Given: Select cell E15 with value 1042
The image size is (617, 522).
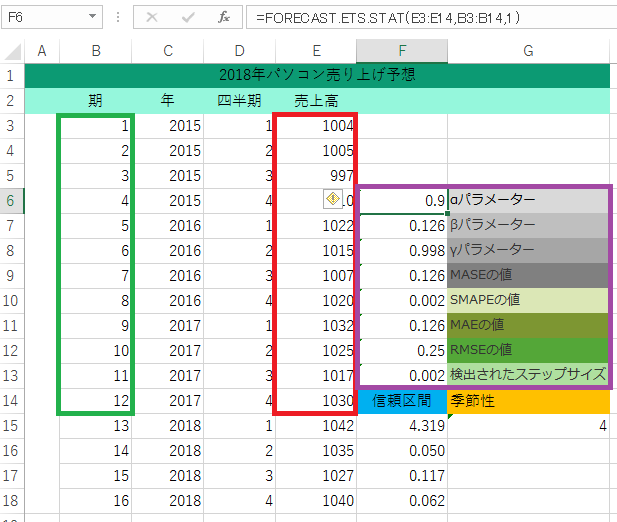Looking at the screenshot, I should (316, 426).
